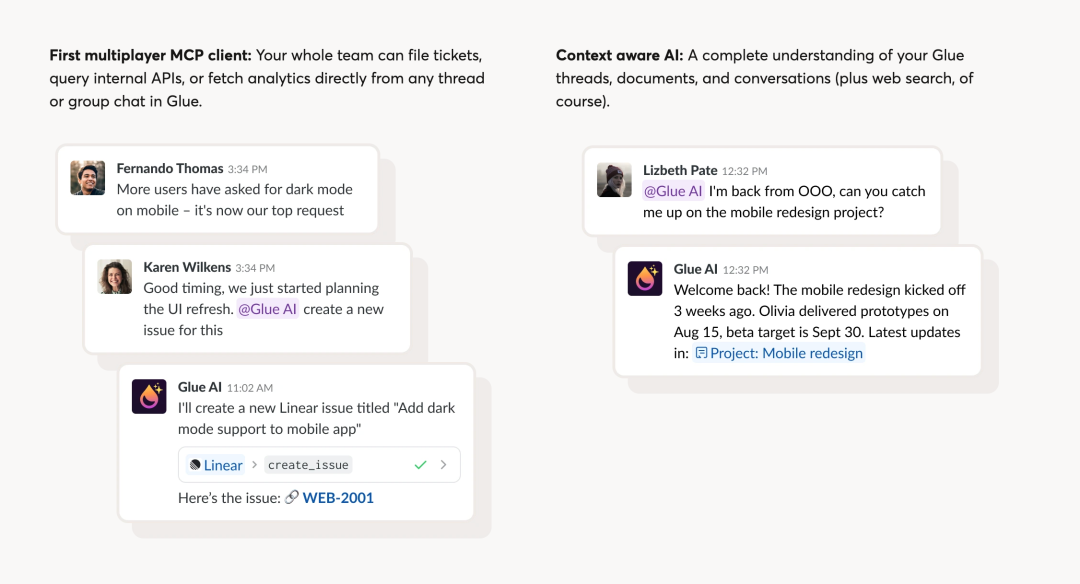
Task: Click the Linear label in tool row
Action: tap(223, 465)
